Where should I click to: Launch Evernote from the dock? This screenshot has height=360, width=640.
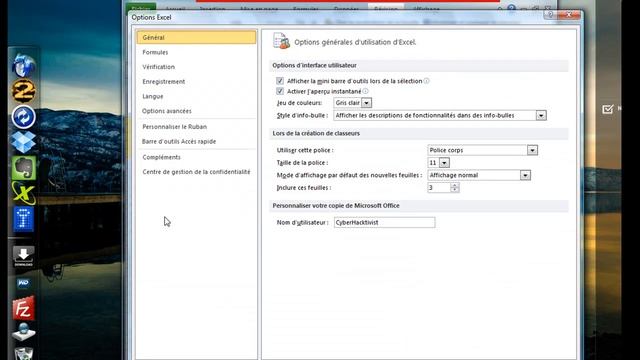[x=23, y=167]
